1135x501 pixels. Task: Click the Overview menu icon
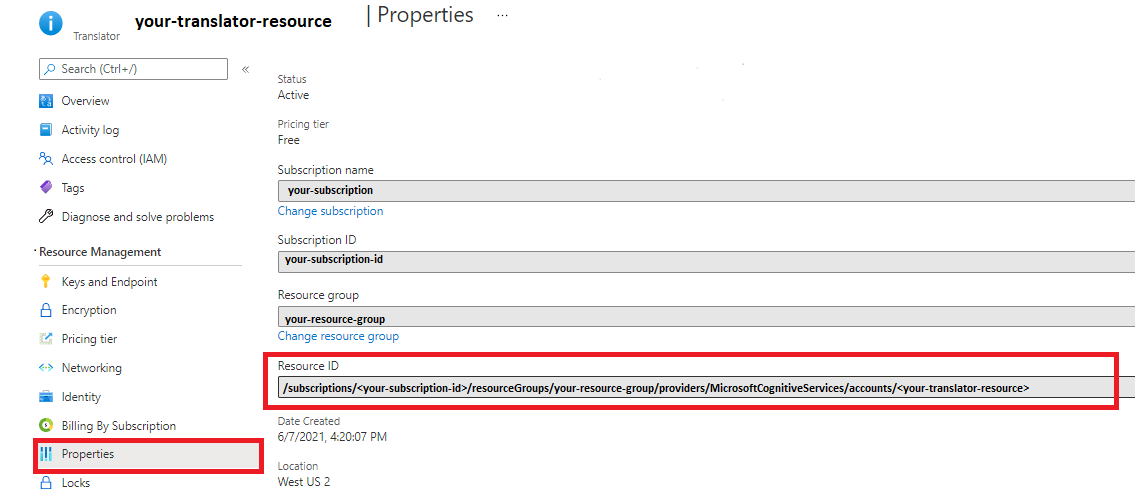(x=46, y=101)
